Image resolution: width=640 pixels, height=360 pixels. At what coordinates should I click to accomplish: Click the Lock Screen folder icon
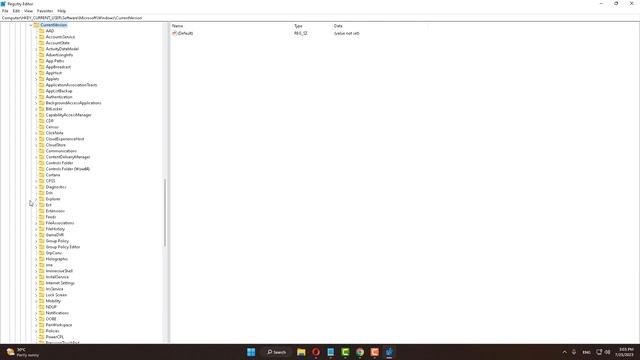click(x=41, y=295)
